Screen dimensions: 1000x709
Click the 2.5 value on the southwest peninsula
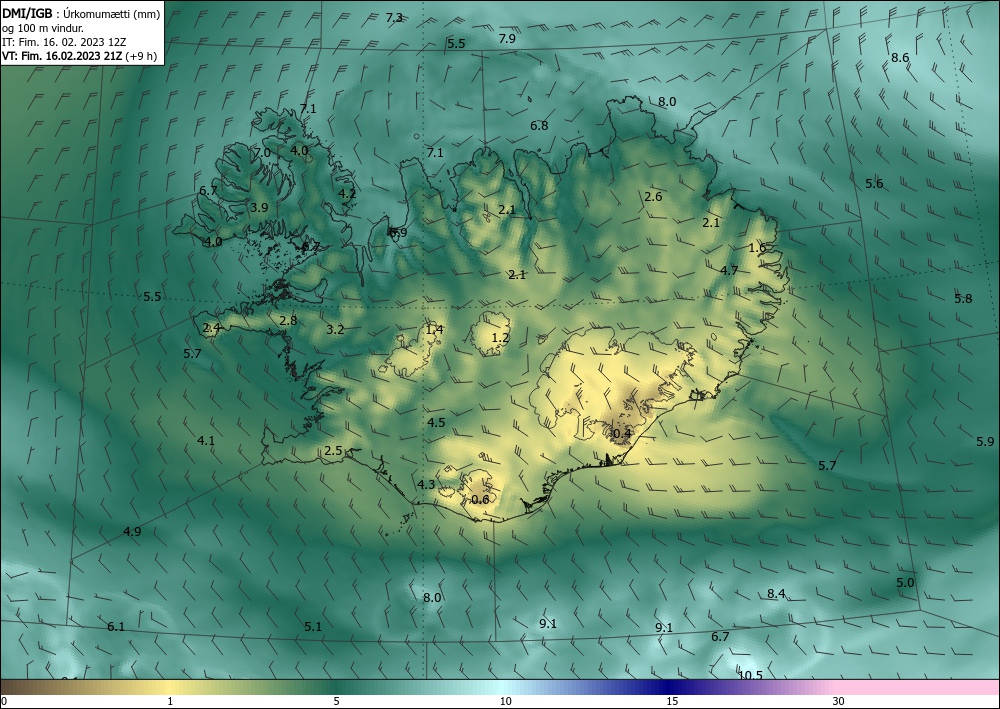[334, 451]
